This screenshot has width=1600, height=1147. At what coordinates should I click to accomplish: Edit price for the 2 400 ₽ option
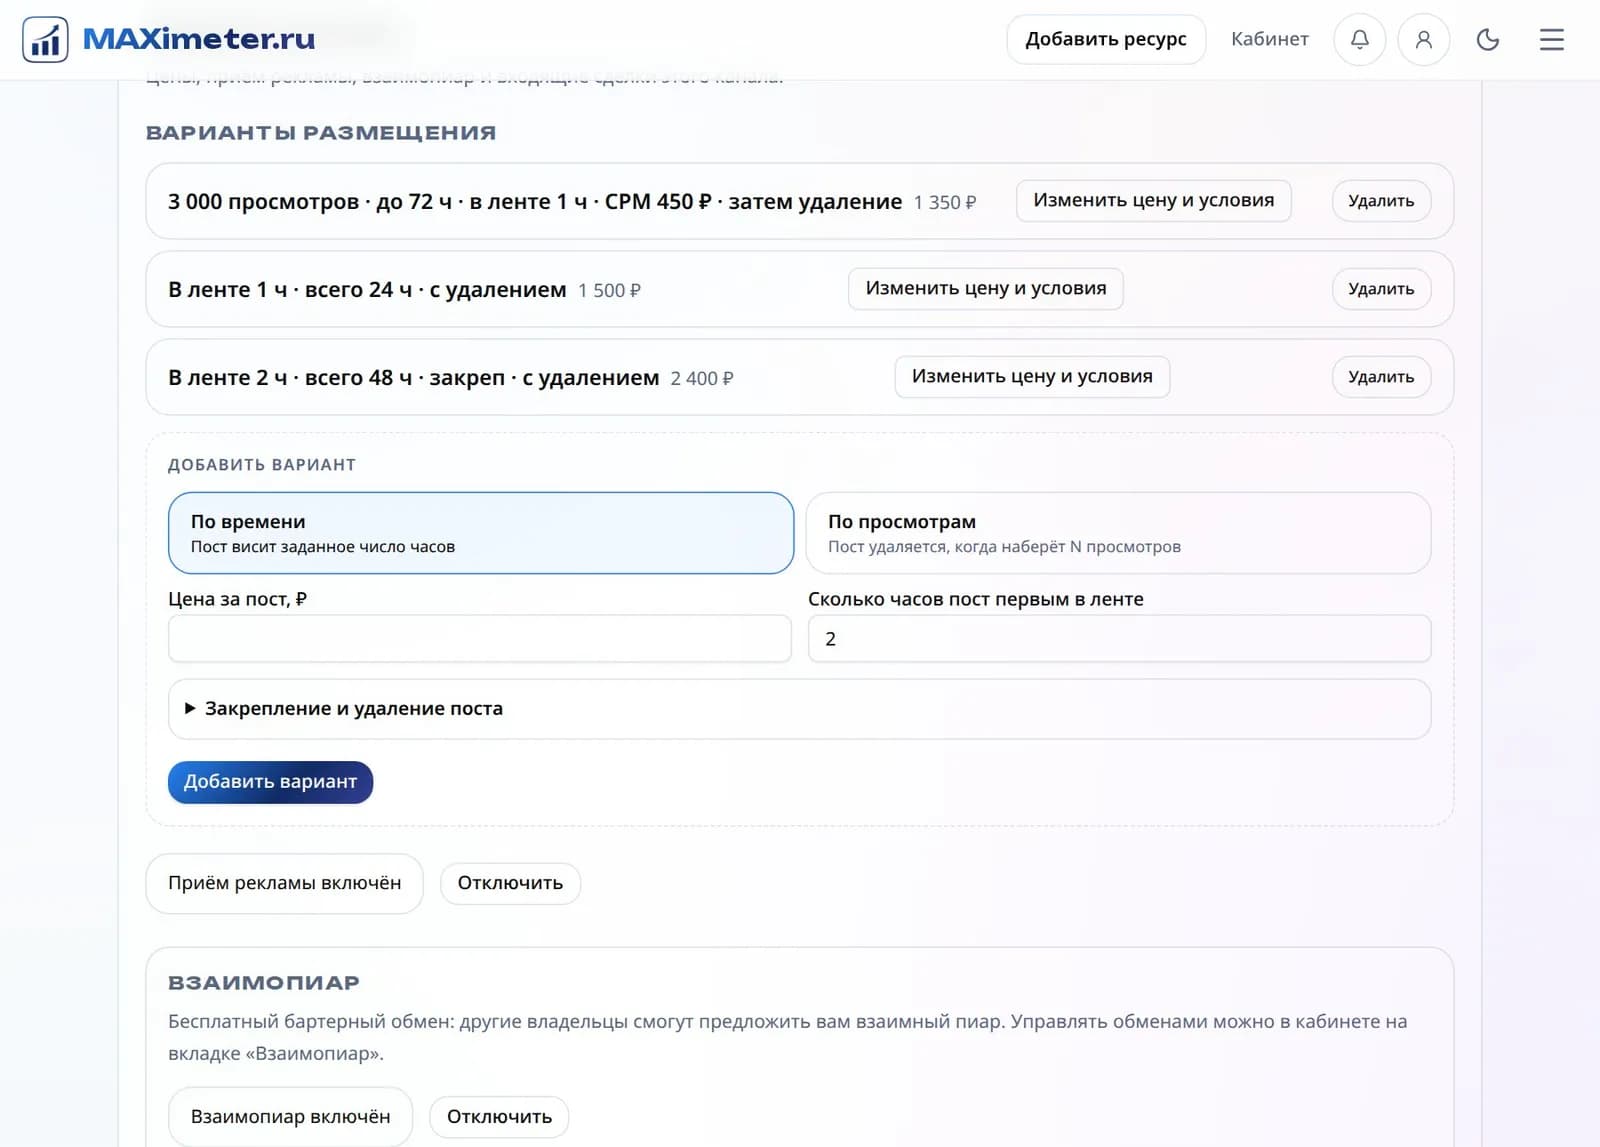(x=1032, y=376)
